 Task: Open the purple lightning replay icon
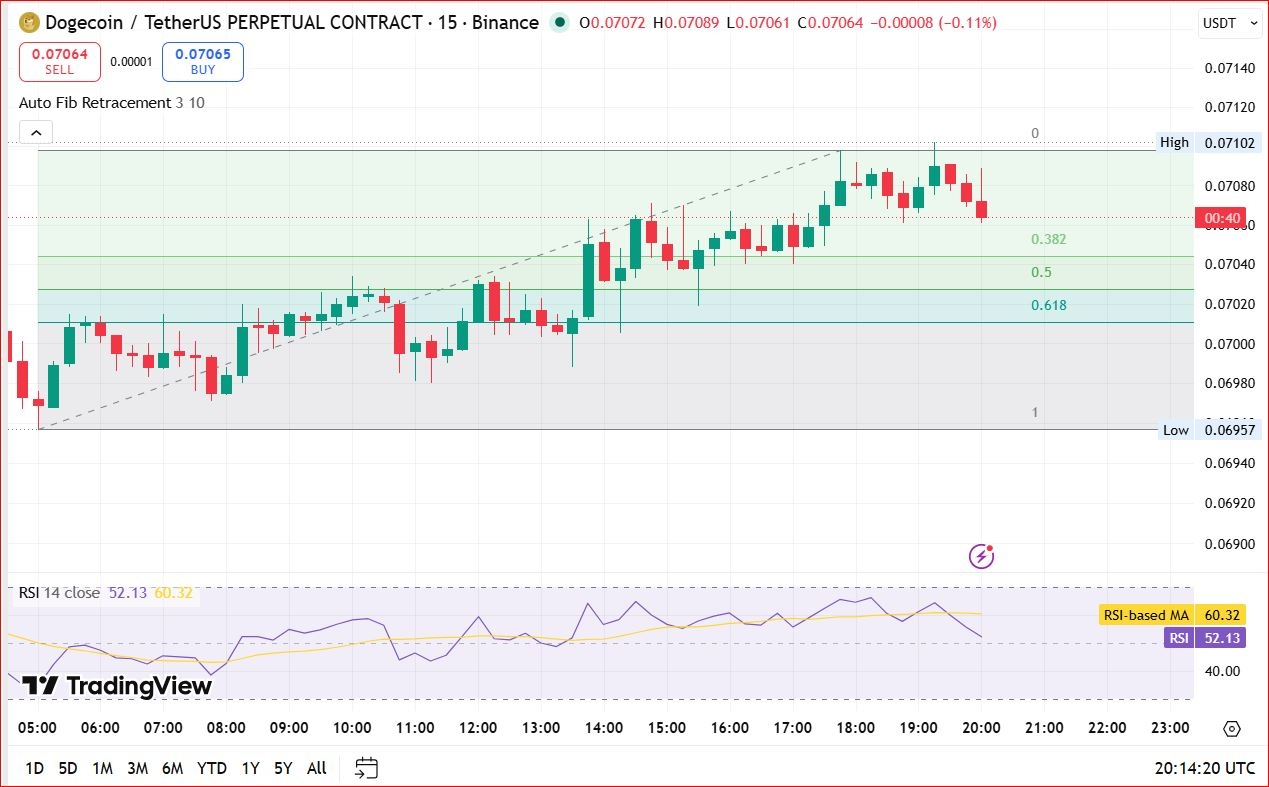pos(981,556)
